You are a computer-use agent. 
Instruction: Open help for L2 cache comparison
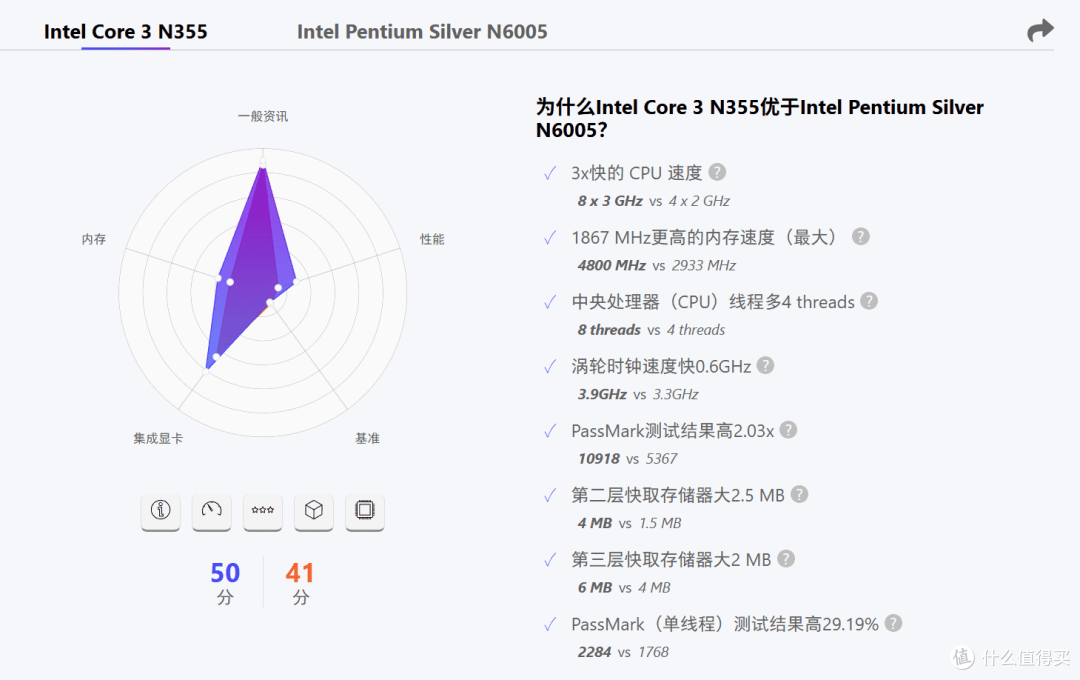click(799, 495)
